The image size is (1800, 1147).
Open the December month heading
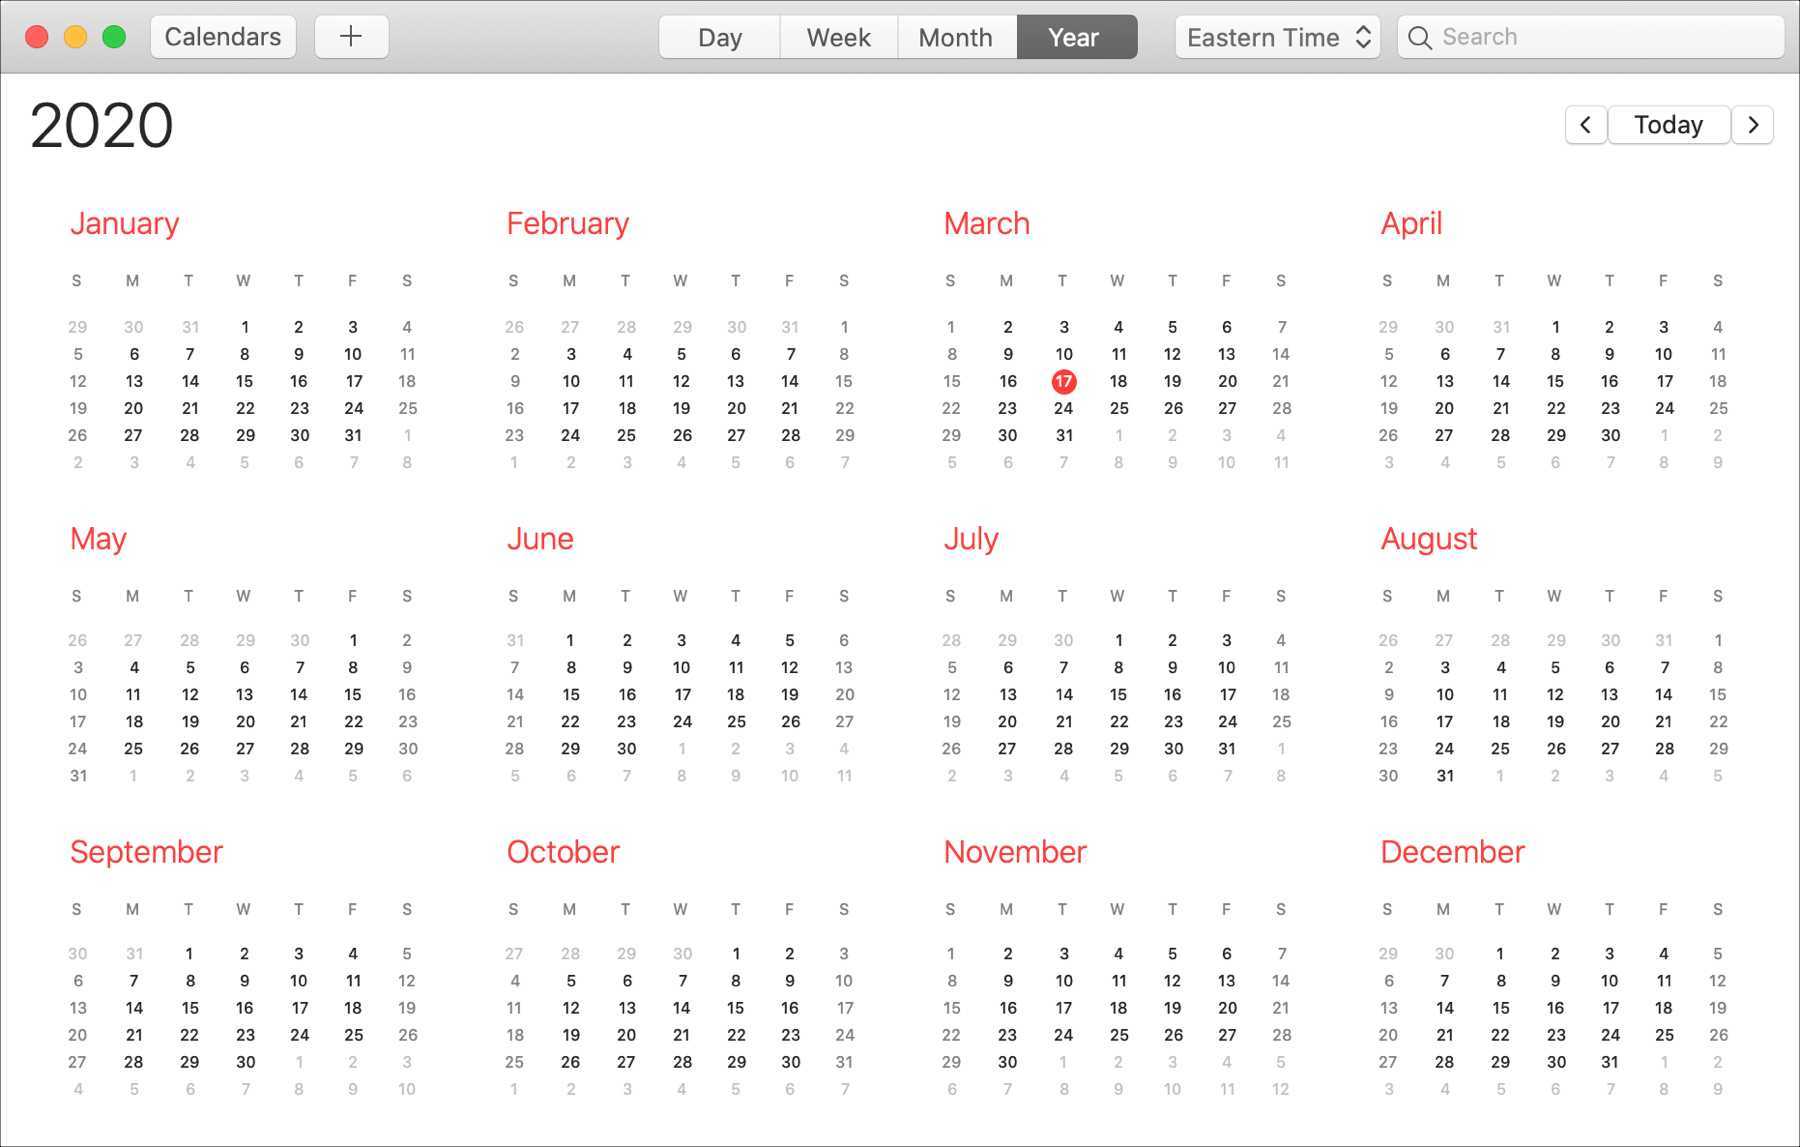(x=1452, y=851)
